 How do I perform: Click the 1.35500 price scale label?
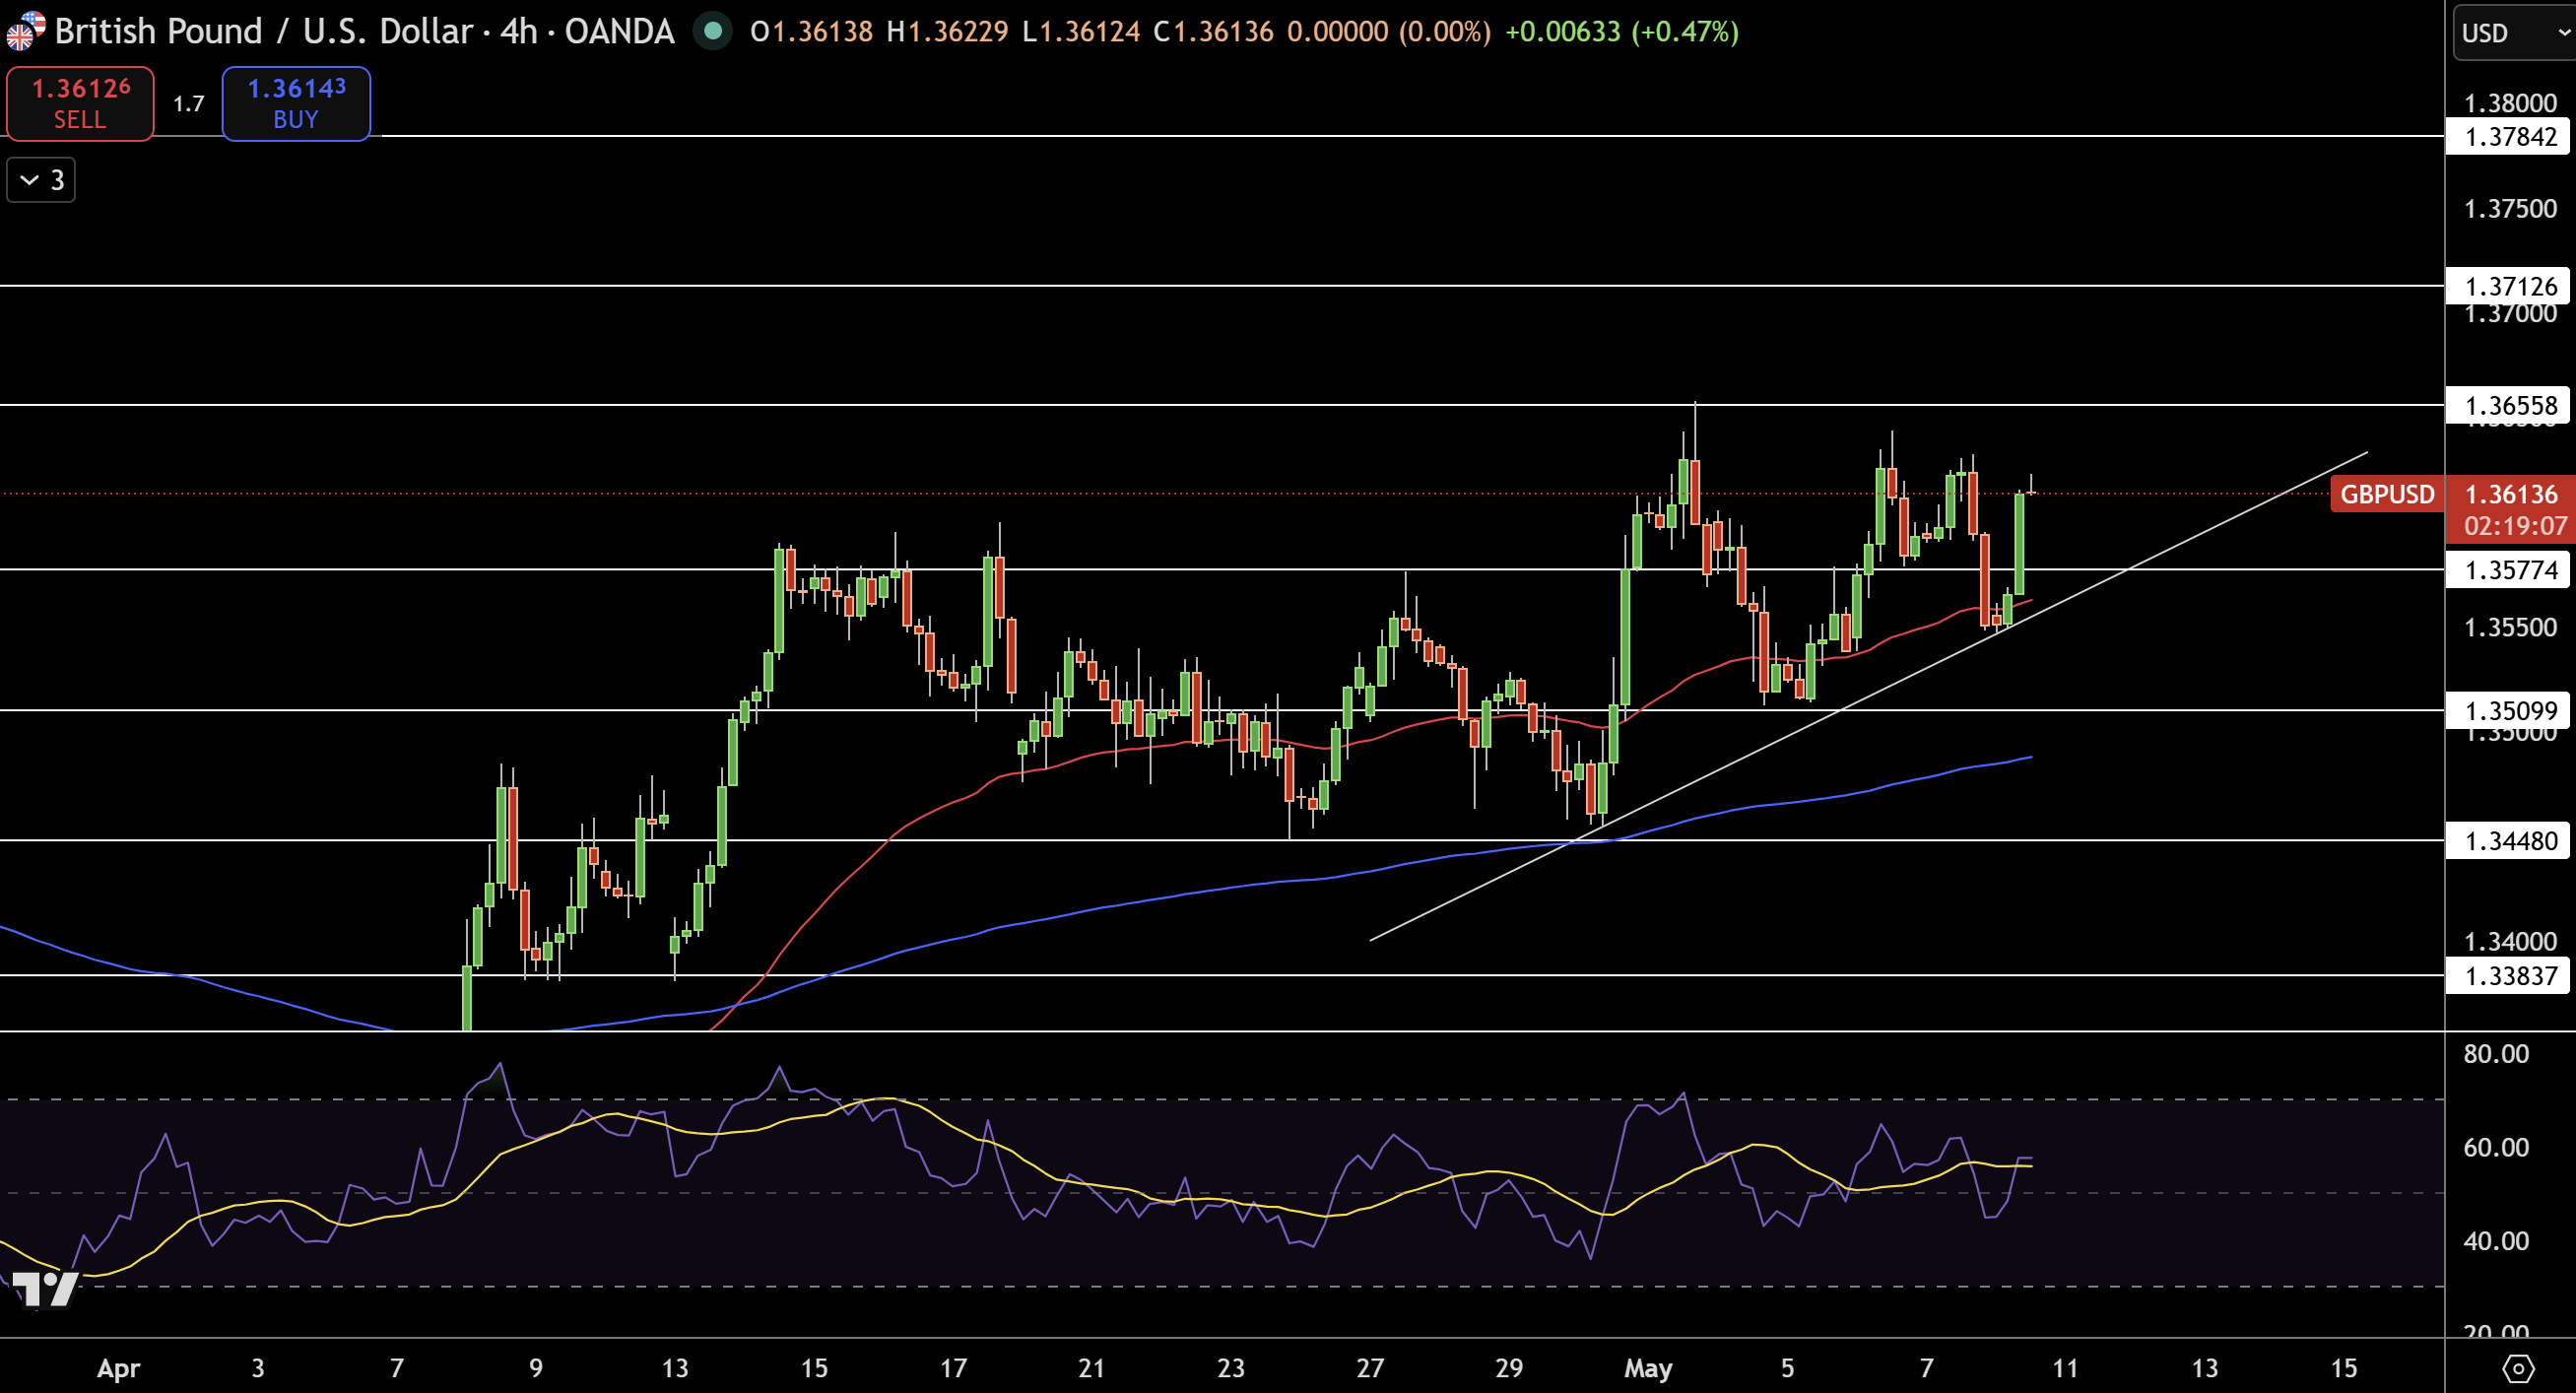coord(2510,627)
